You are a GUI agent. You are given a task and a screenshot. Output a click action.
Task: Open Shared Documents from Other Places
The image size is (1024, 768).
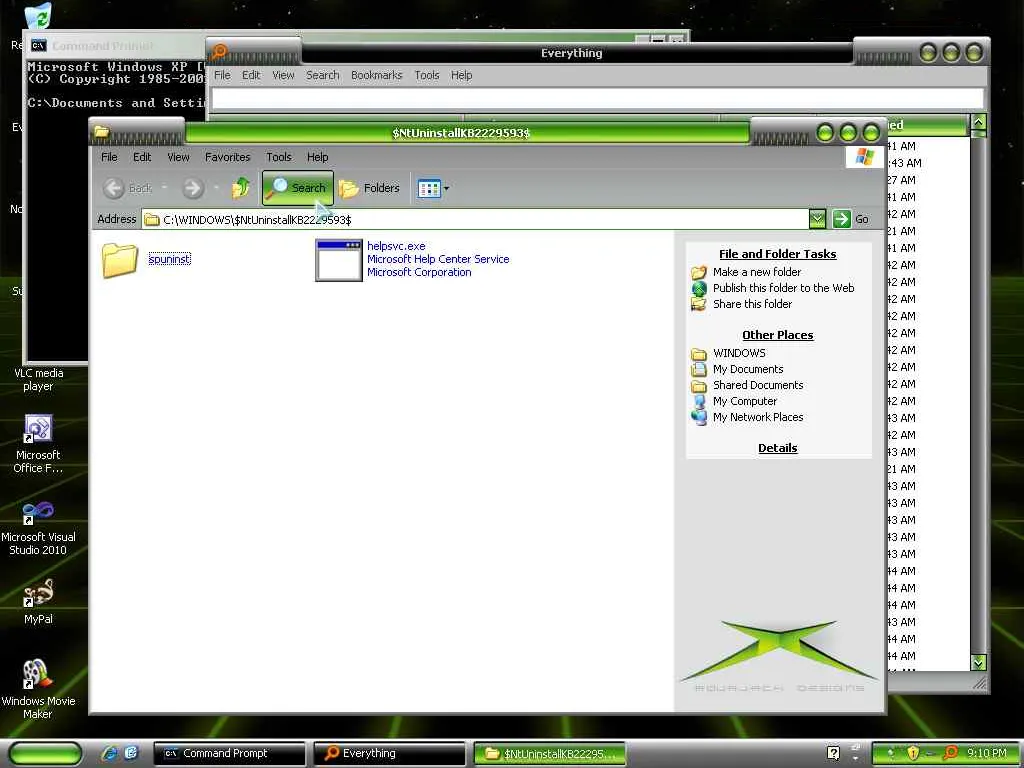pos(758,385)
